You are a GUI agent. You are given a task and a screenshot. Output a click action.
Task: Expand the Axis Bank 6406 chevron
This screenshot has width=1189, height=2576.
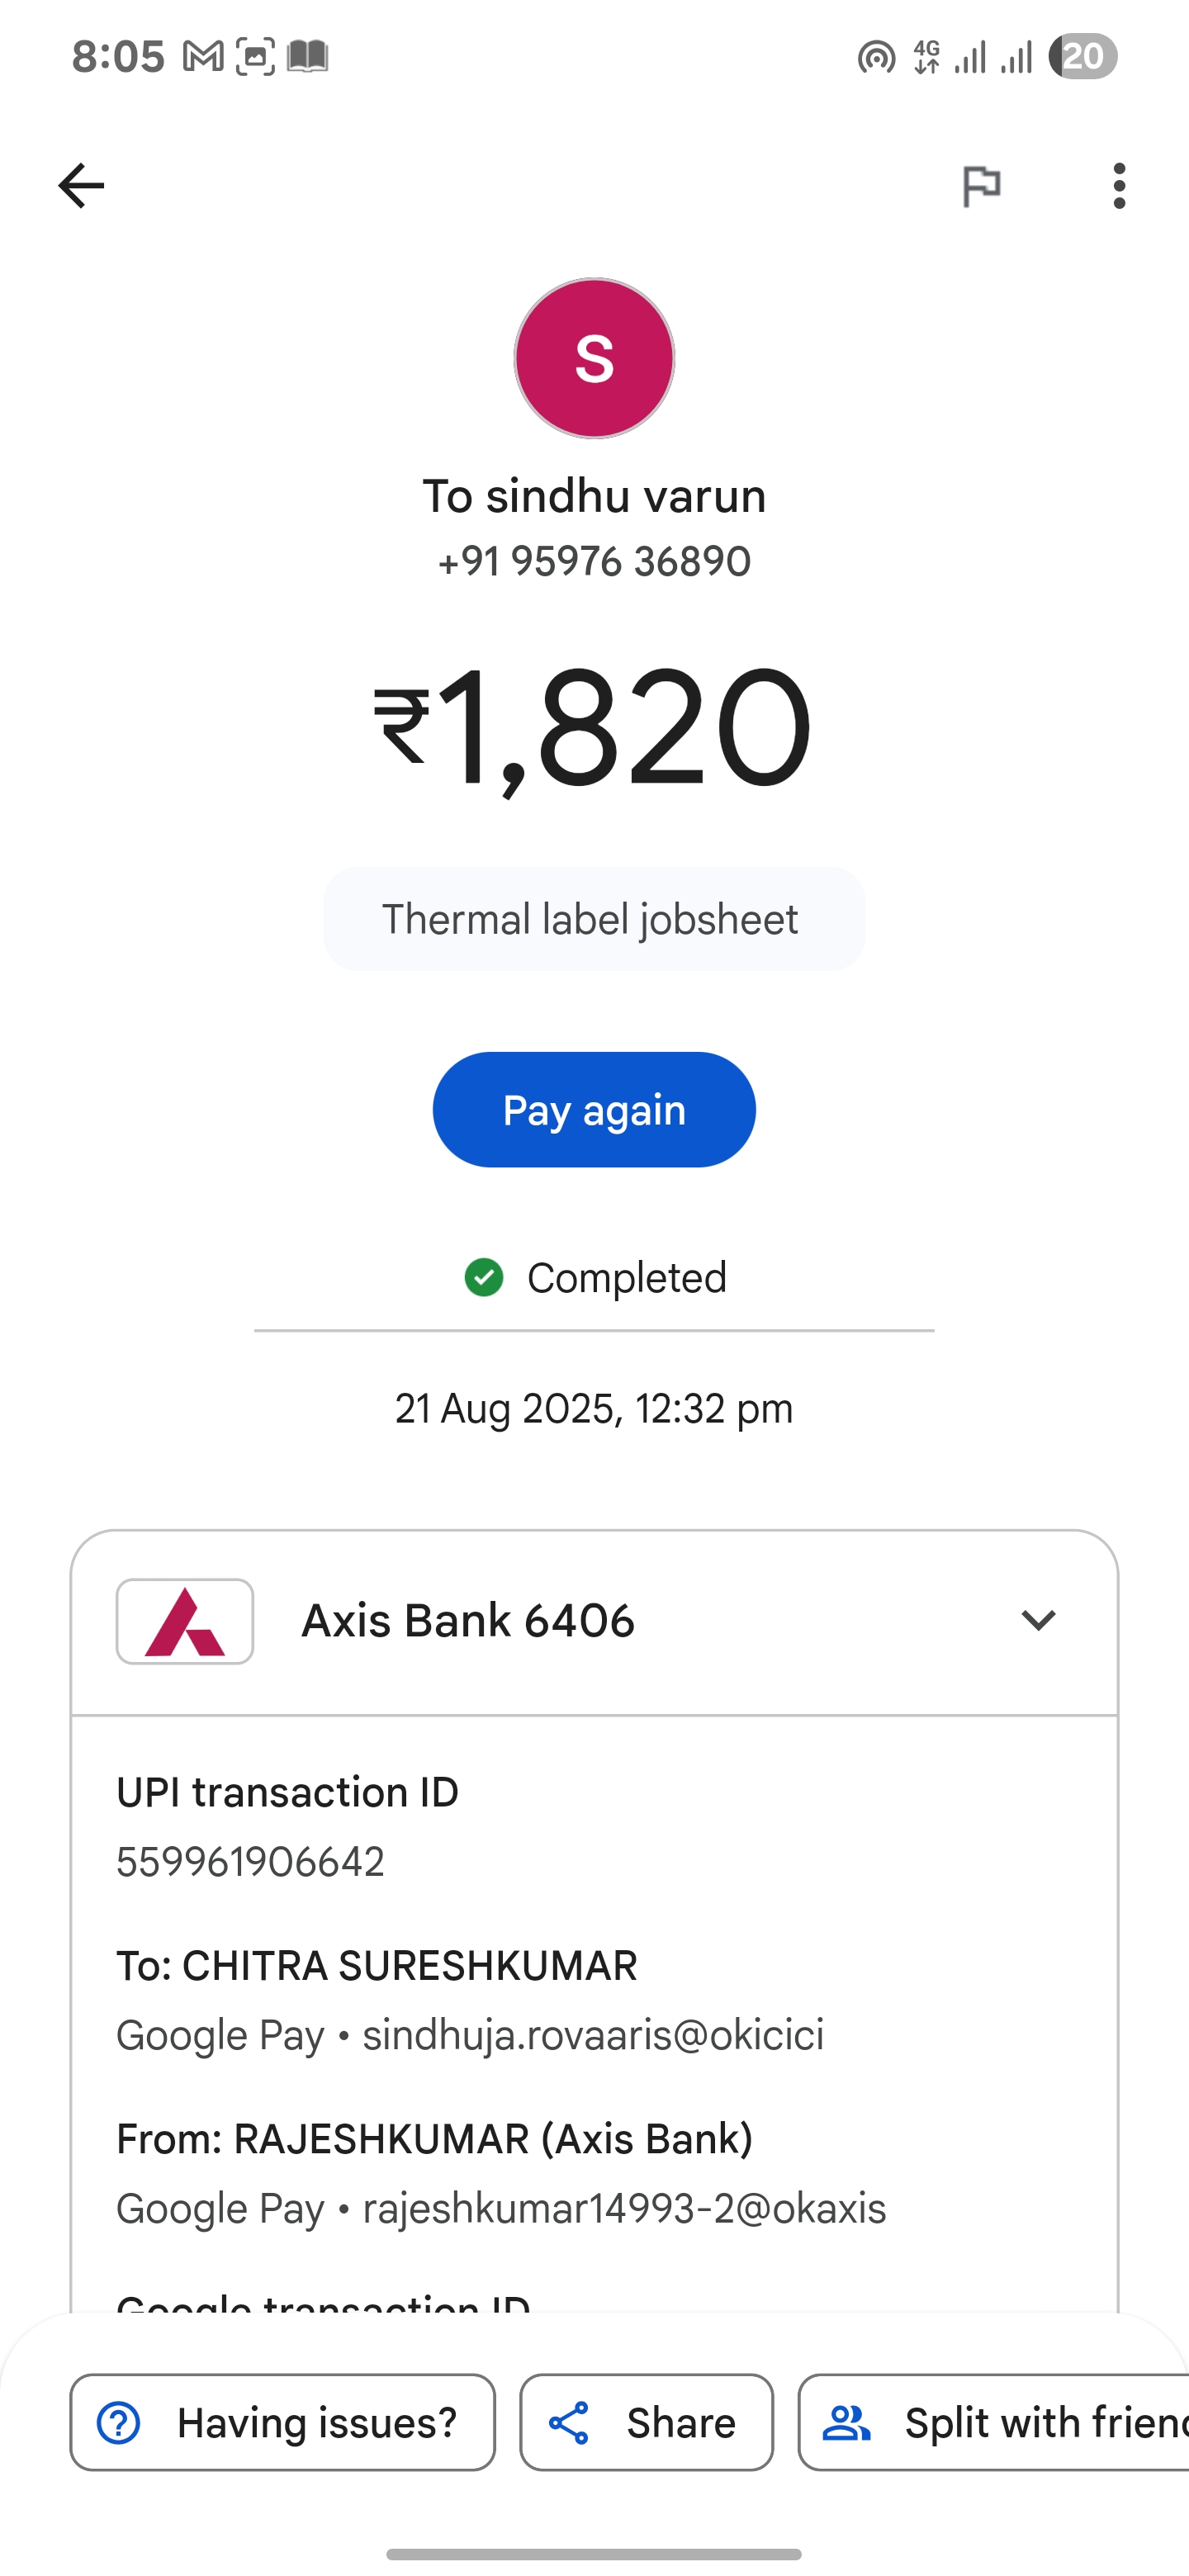1038,1620
